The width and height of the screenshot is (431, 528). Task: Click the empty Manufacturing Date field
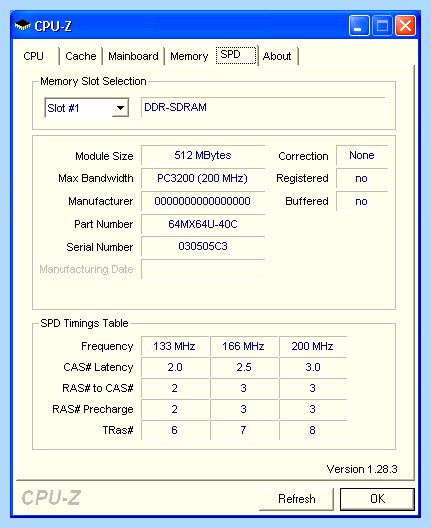[203, 269]
